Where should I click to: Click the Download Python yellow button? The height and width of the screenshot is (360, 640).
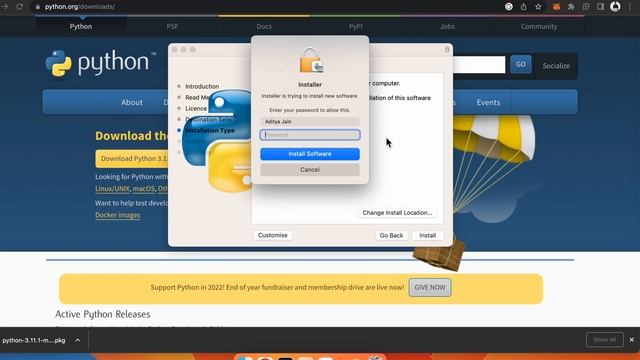[x=132, y=159]
